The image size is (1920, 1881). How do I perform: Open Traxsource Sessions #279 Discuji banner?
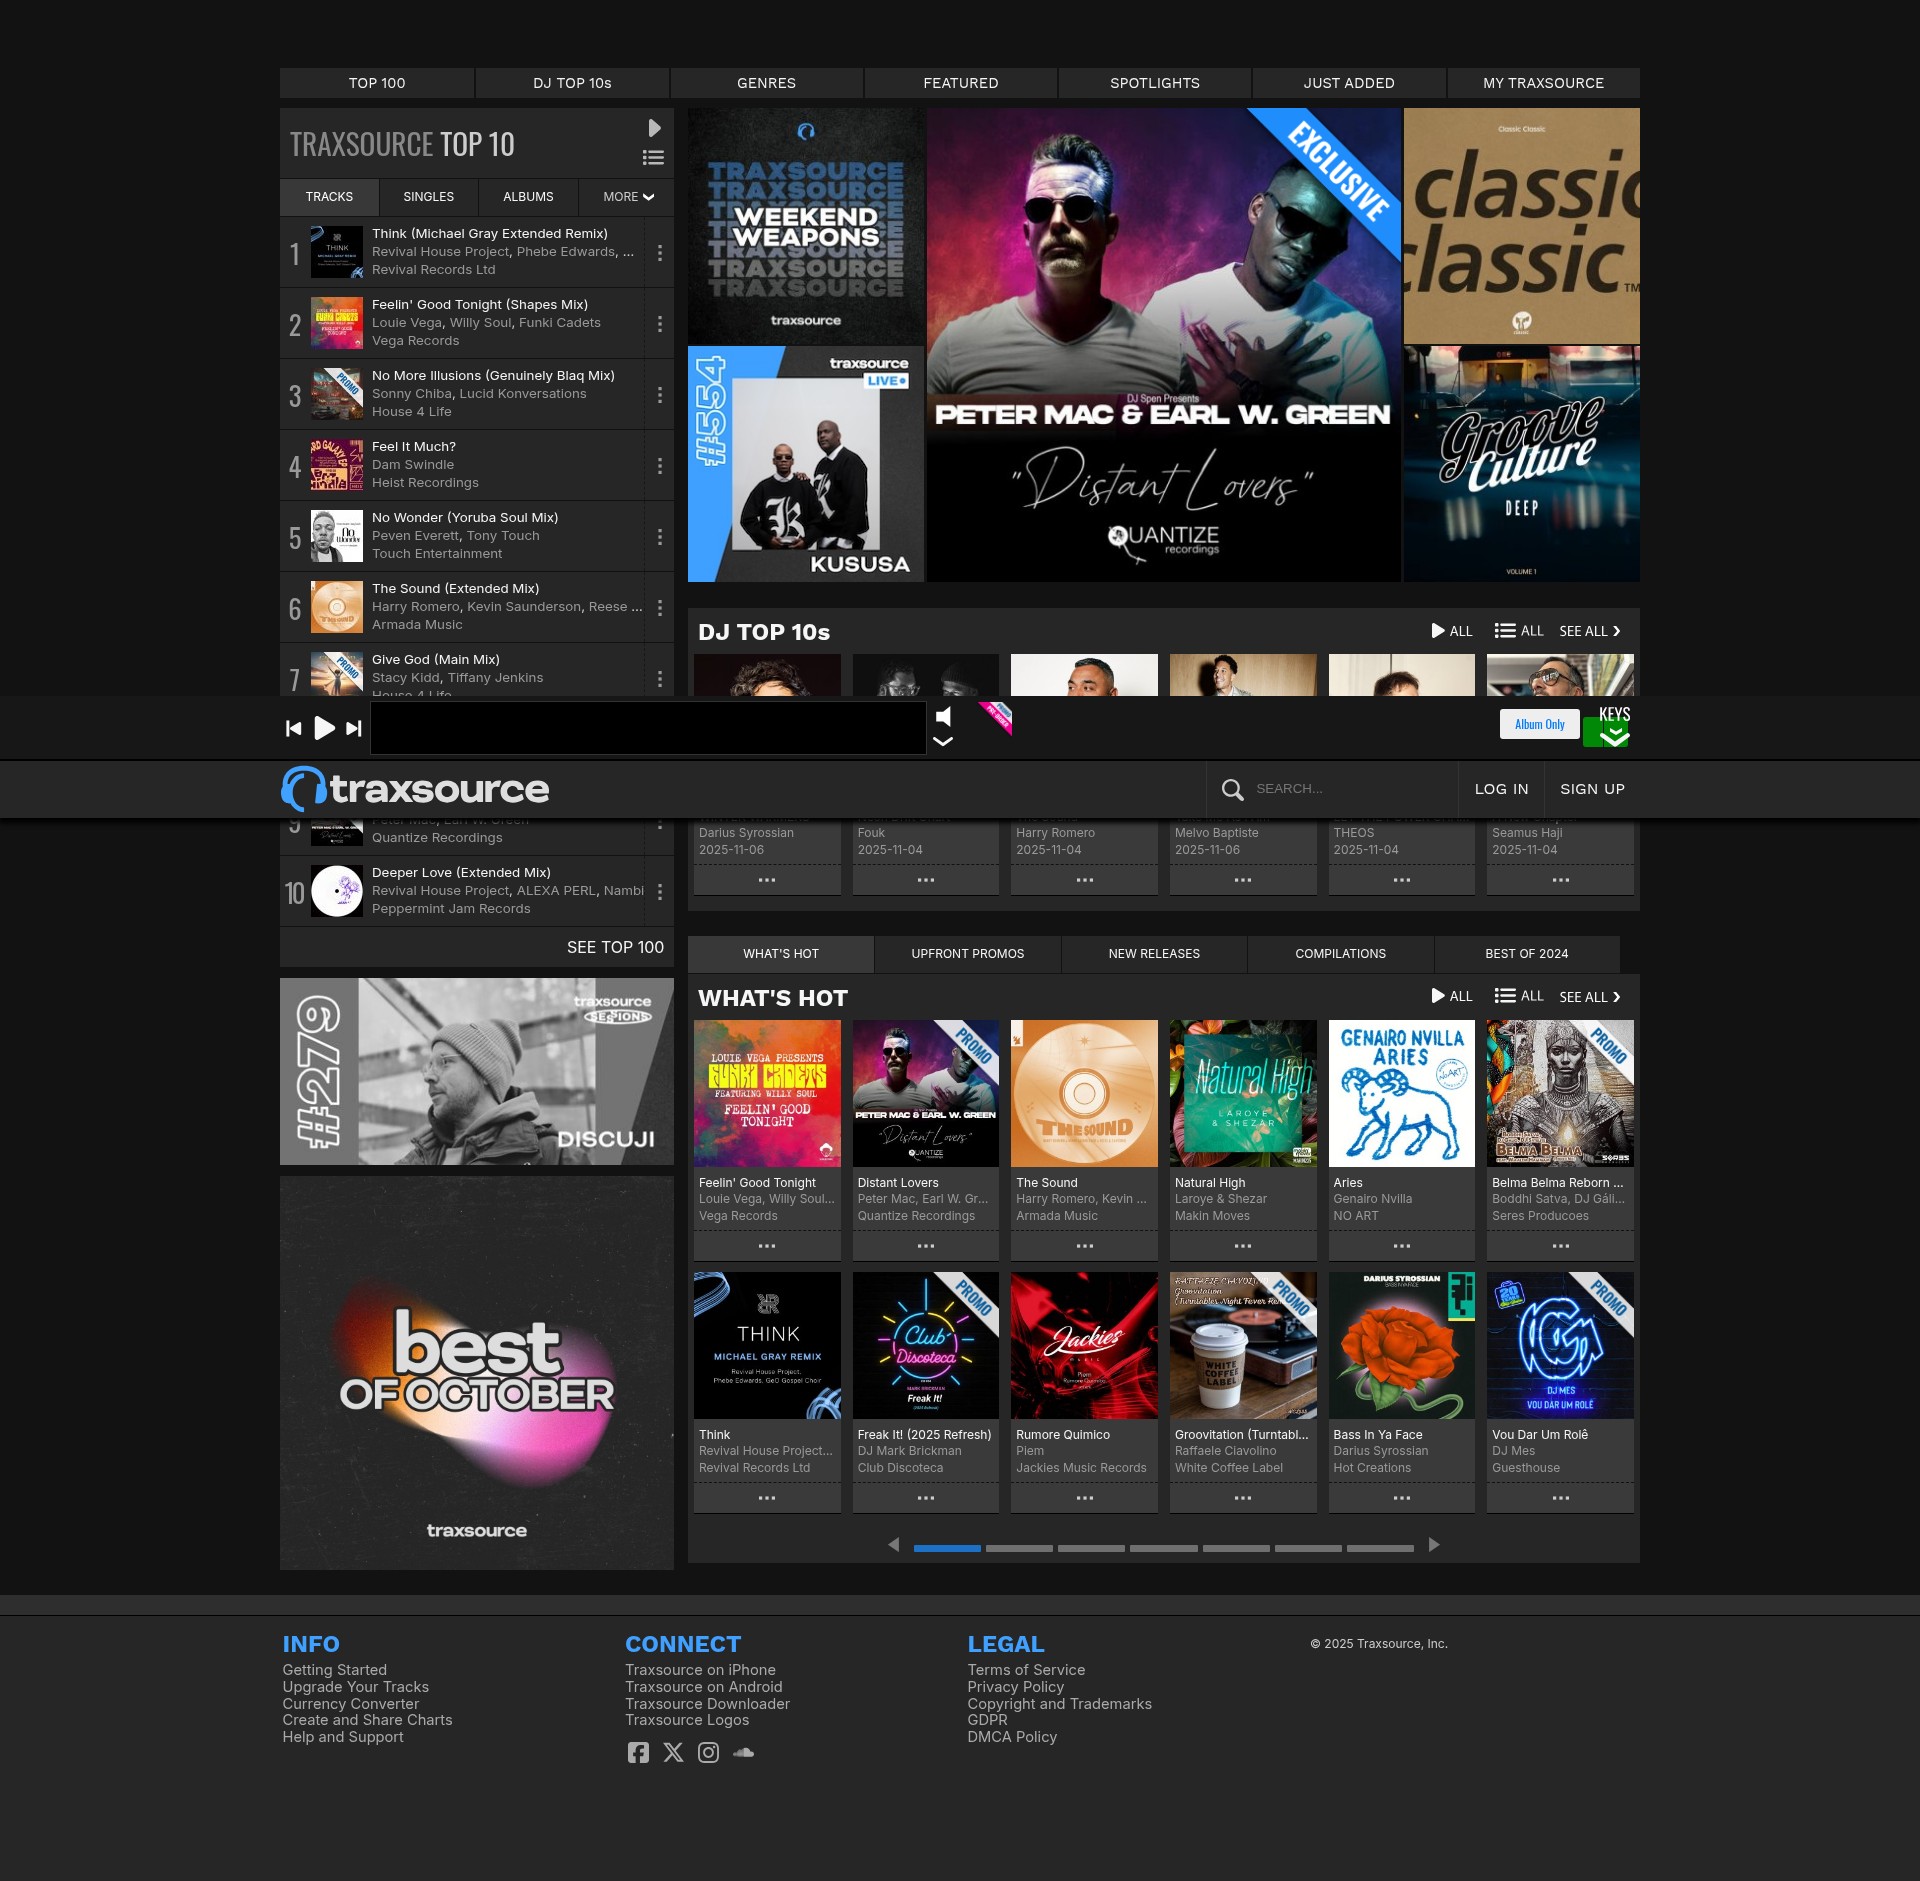click(477, 1071)
